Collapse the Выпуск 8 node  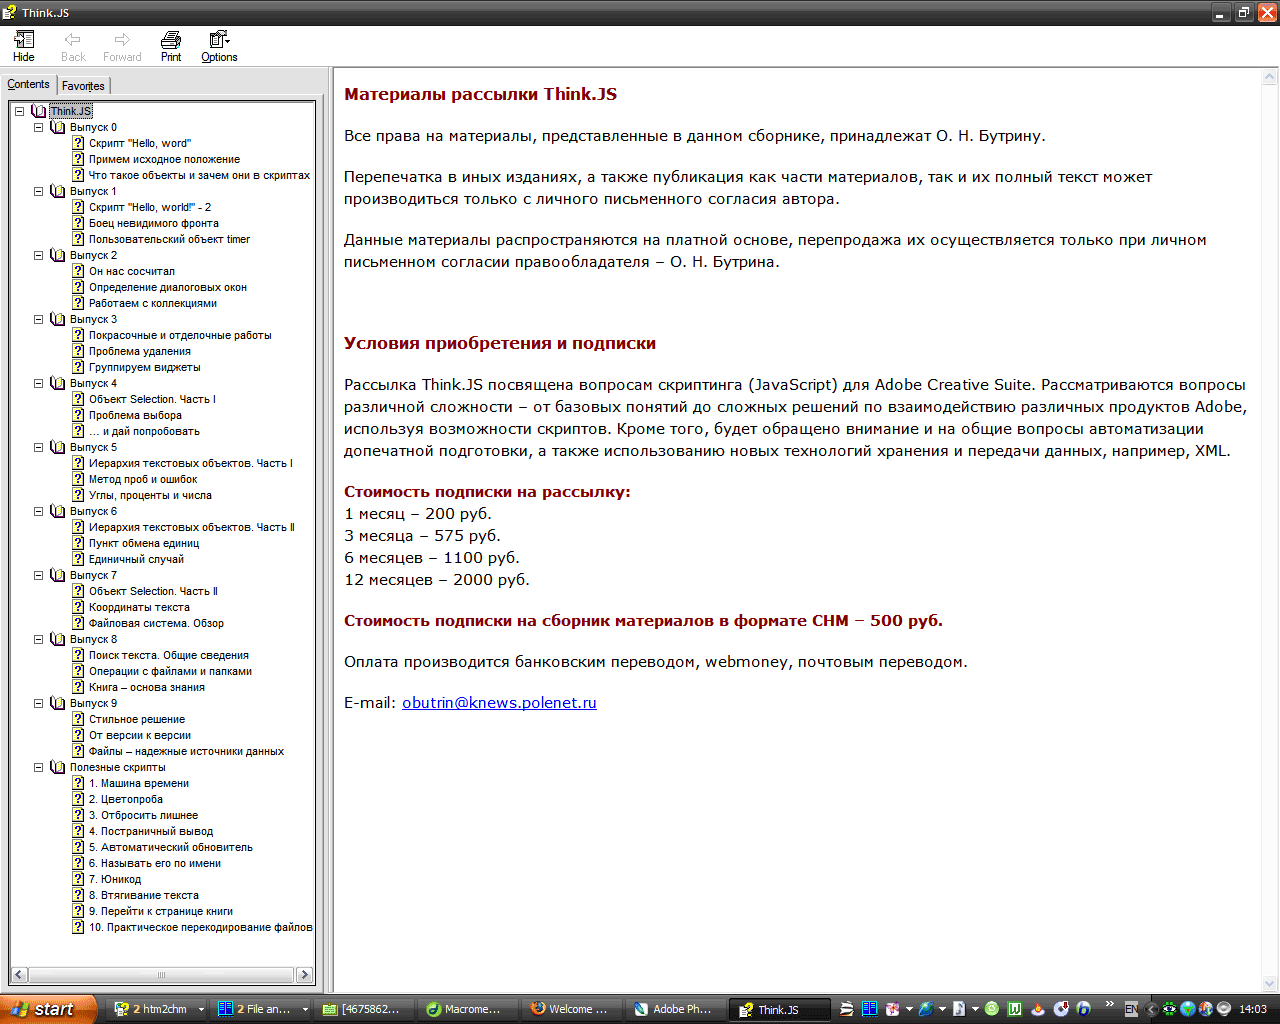(x=39, y=639)
